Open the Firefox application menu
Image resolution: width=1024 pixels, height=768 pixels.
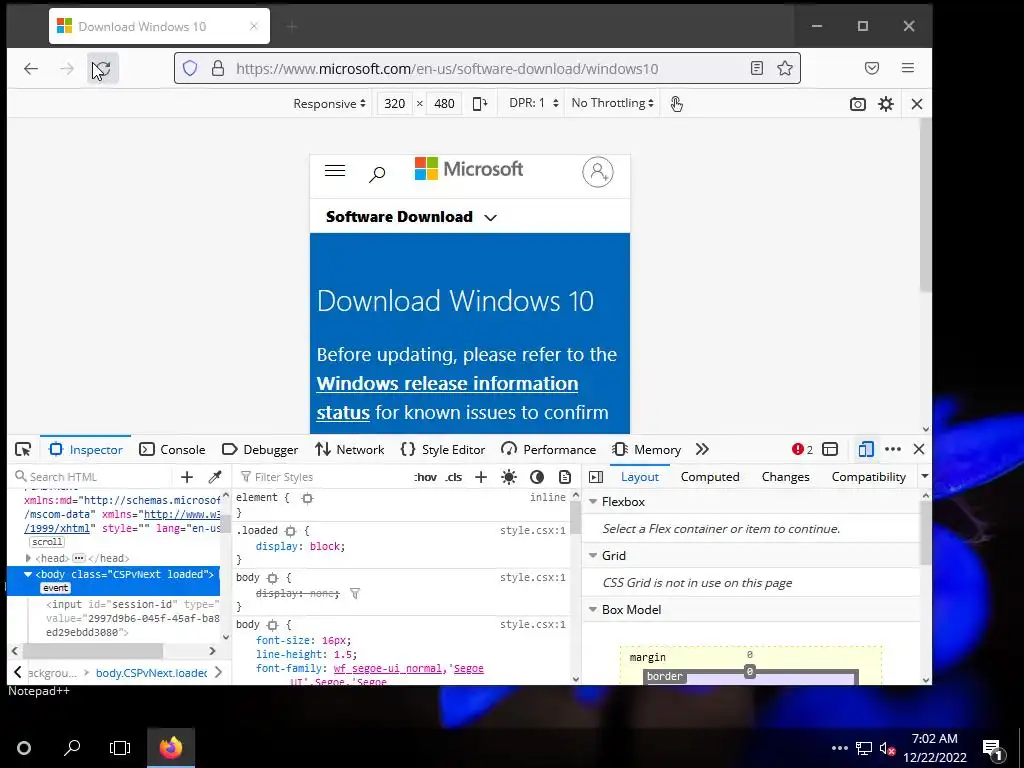(x=908, y=68)
